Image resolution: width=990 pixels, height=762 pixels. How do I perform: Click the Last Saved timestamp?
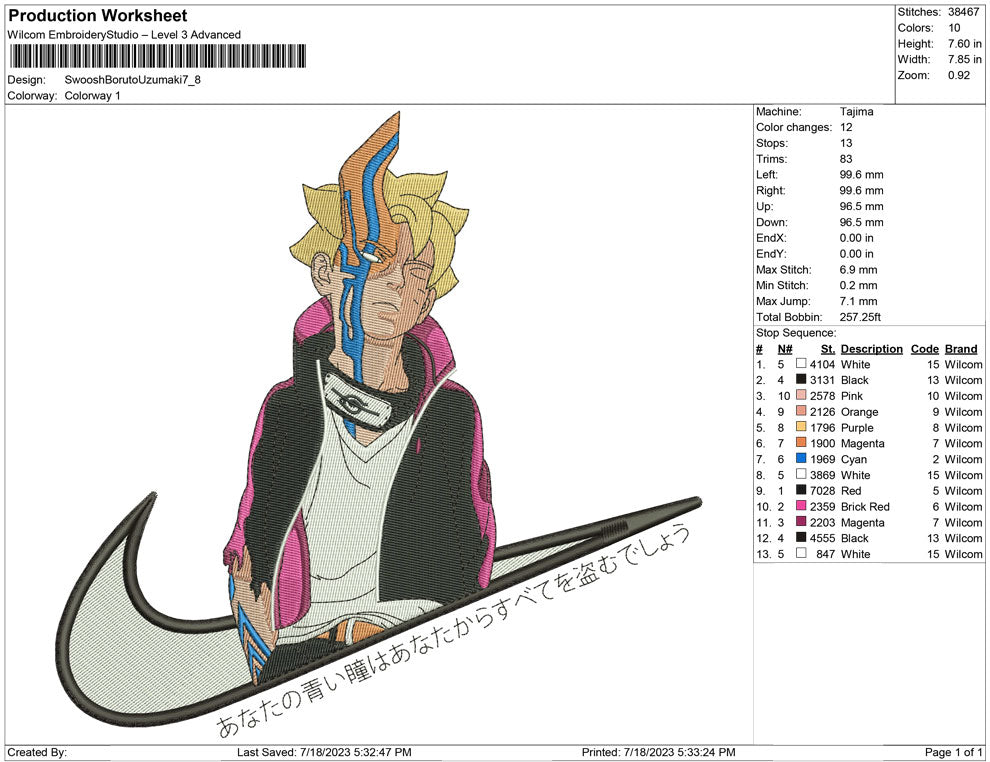(324, 752)
